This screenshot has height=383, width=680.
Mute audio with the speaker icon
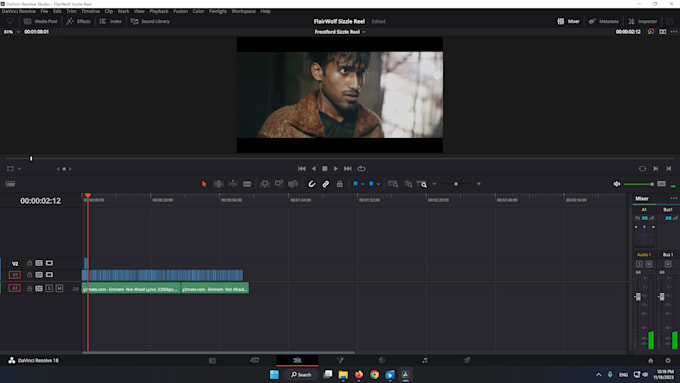pos(617,184)
